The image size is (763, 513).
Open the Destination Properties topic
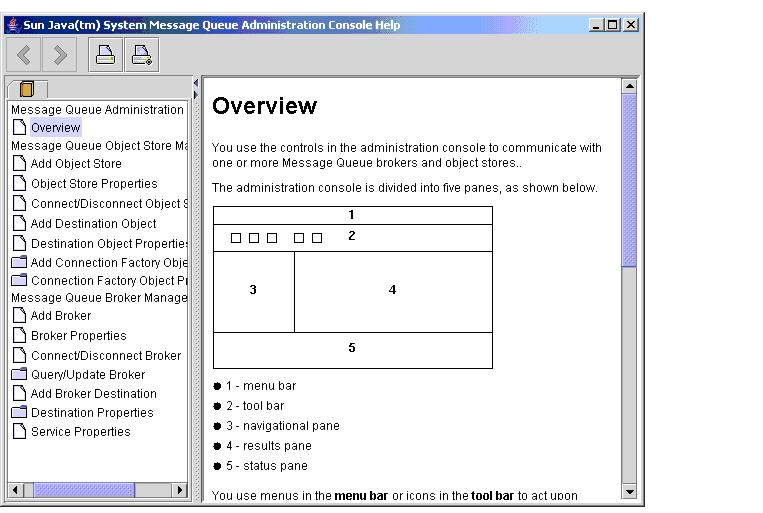coord(92,412)
